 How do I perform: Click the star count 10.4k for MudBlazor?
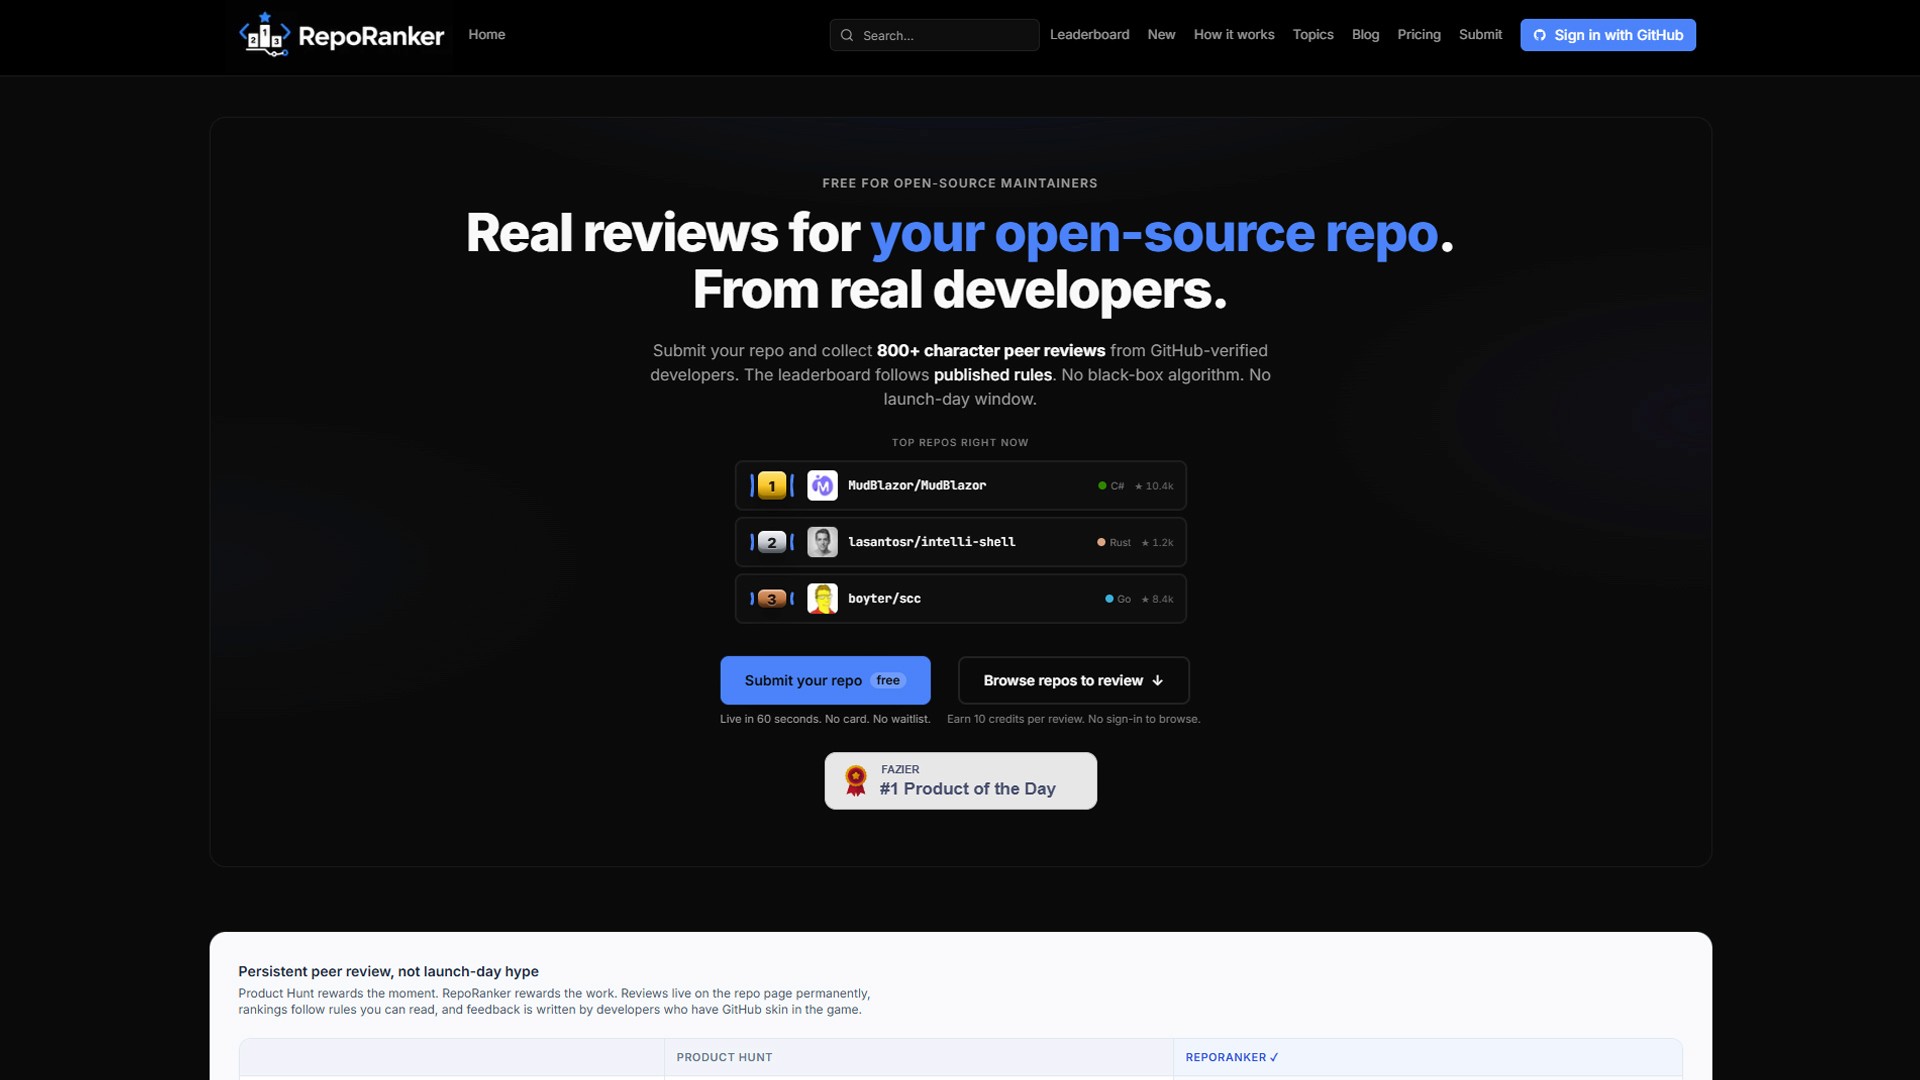pos(1154,486)
